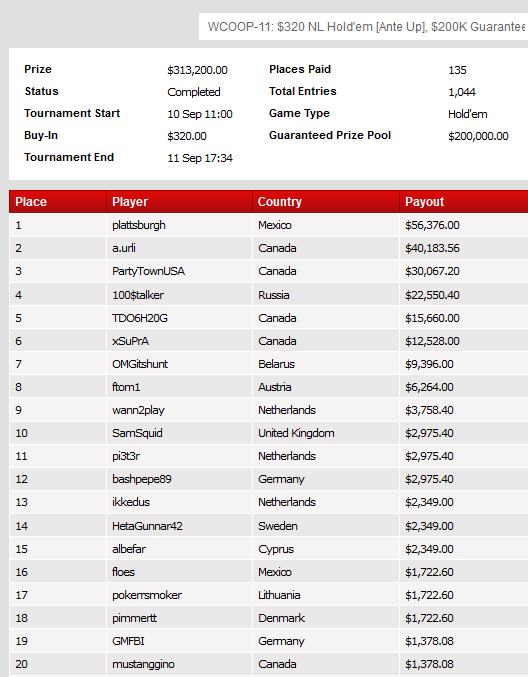Select the albefar row from Cyprus
The height and width of the screenshot is (677, 528).
pyautogui.click(x=269, y=549)
